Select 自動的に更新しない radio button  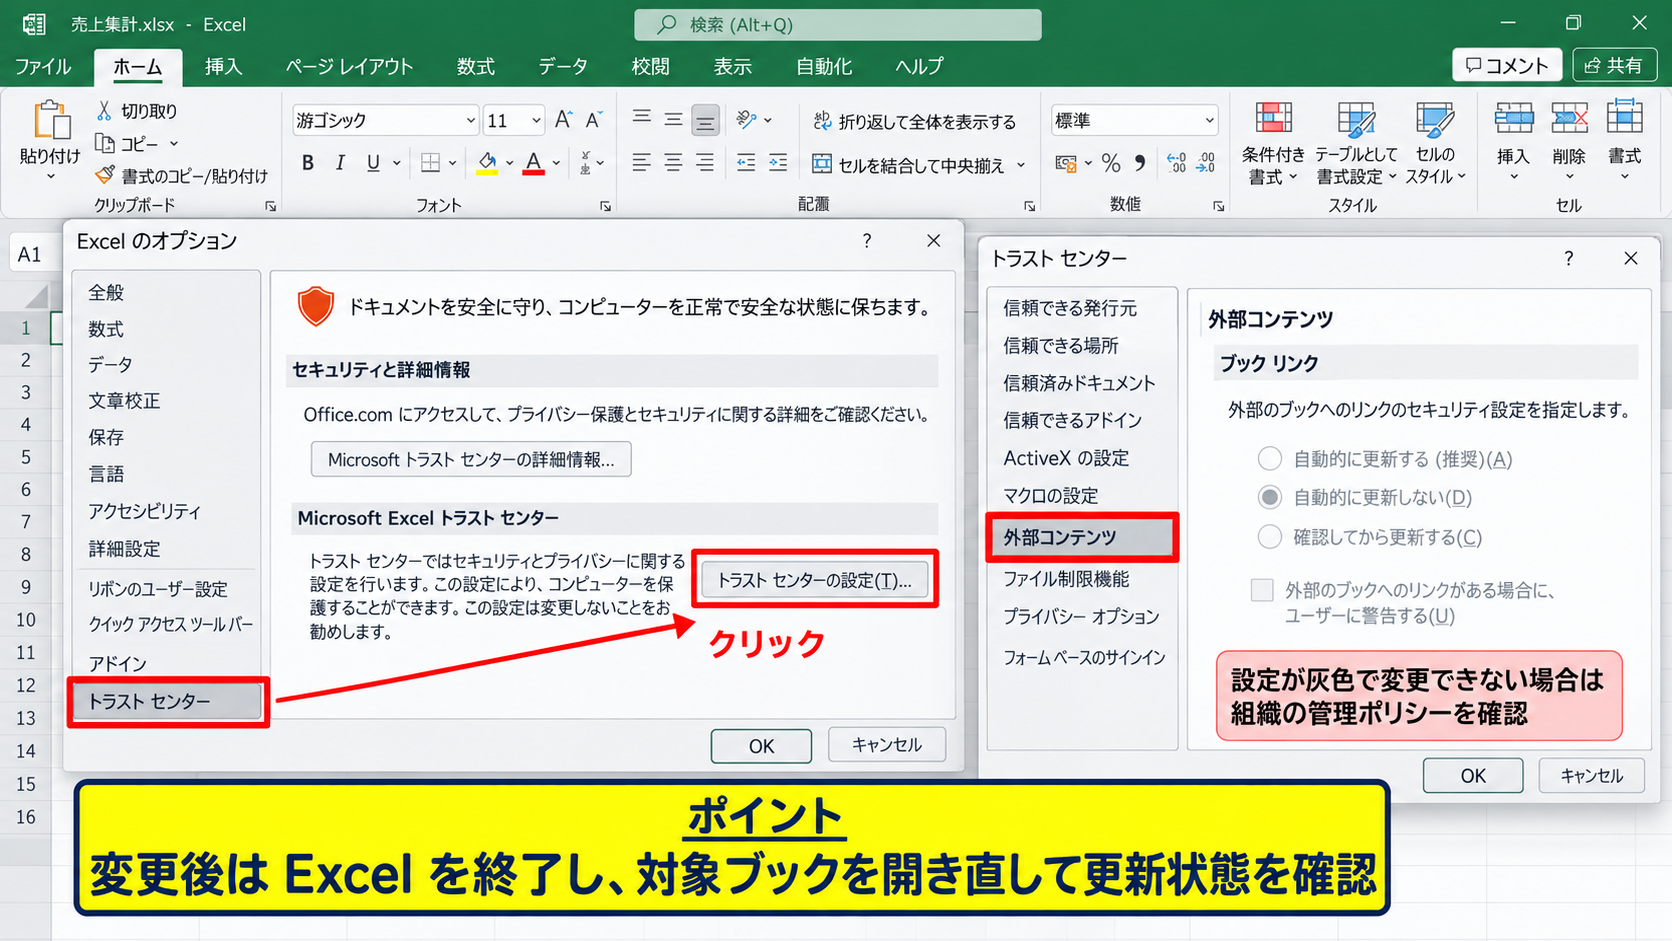tap(1269, 497)
